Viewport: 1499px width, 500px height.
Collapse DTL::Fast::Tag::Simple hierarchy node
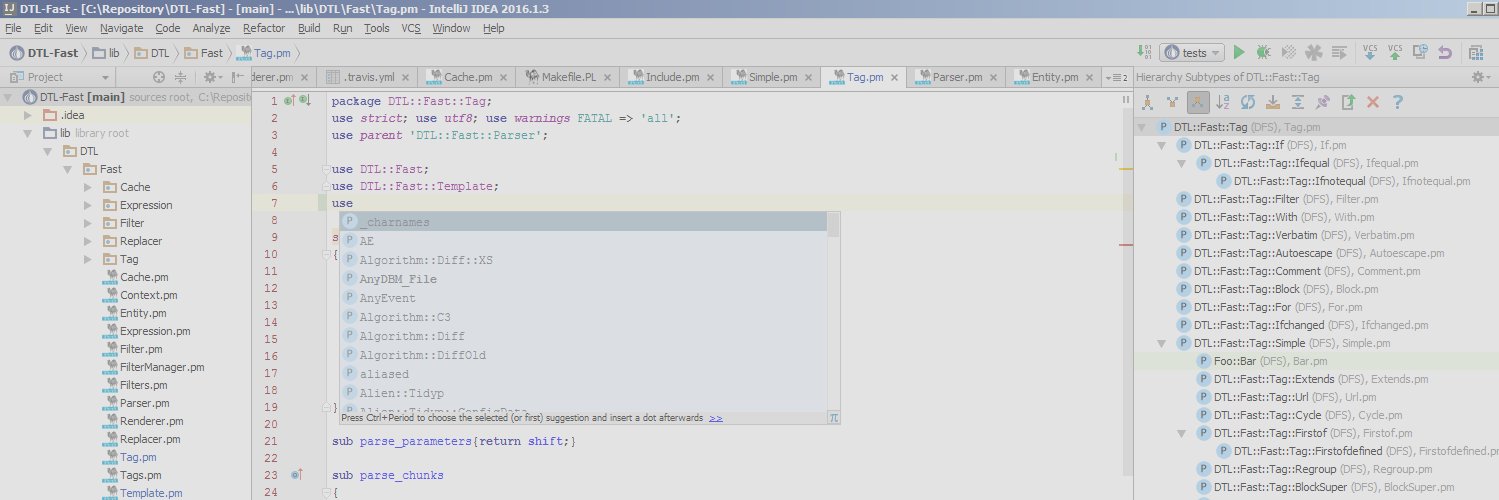coord(1162,343)
